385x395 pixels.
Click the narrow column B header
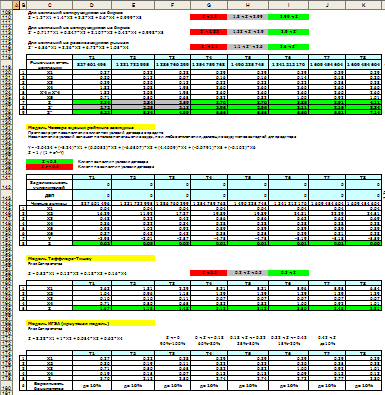pos(23,5)
